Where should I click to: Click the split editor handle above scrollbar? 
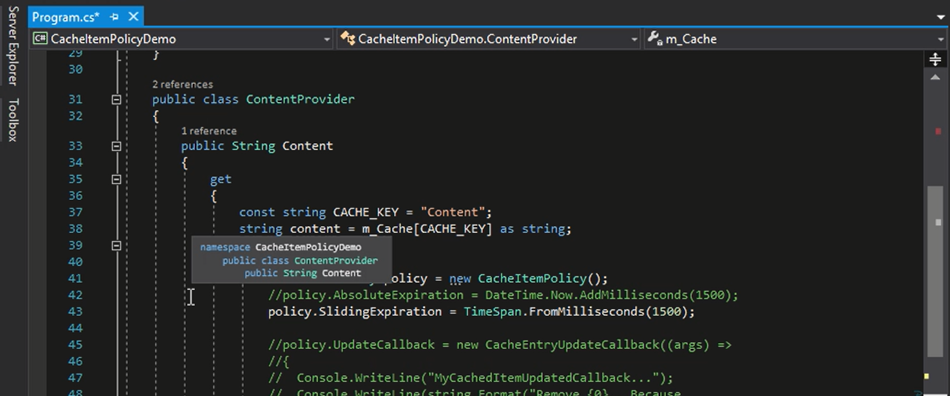[x=935, y=59]
